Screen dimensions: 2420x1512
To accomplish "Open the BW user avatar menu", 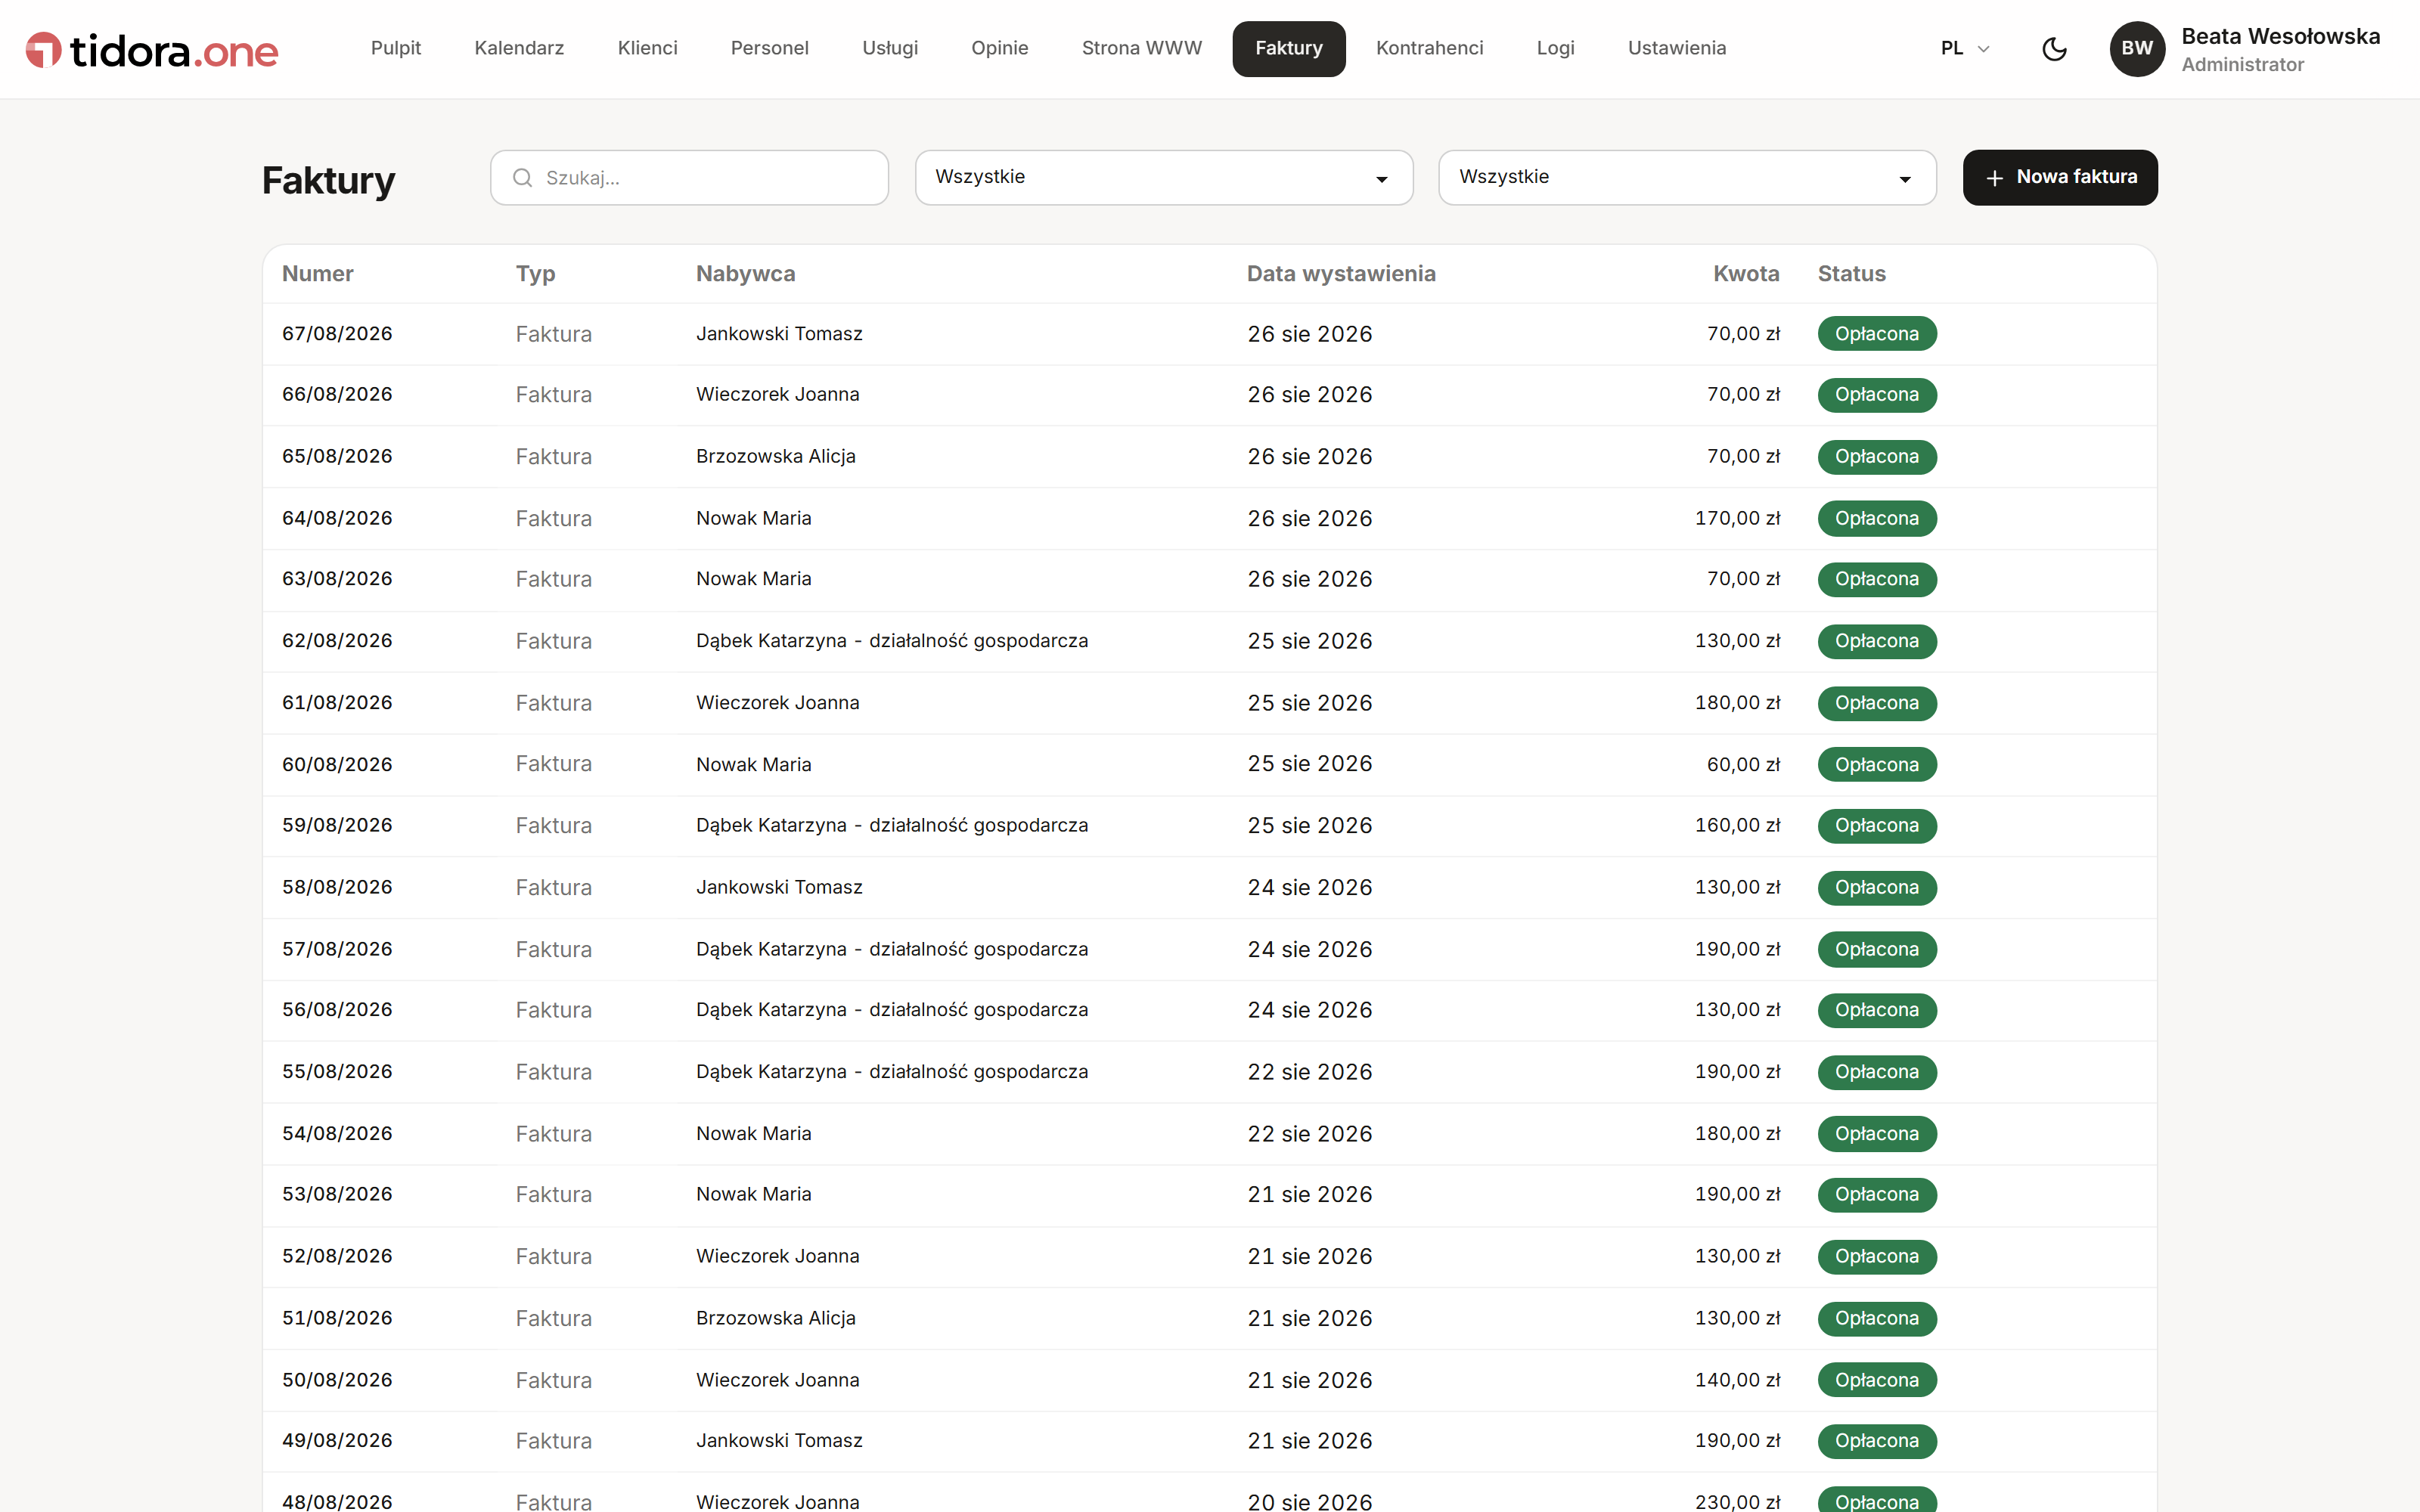I will click(x=2137, y=49).
